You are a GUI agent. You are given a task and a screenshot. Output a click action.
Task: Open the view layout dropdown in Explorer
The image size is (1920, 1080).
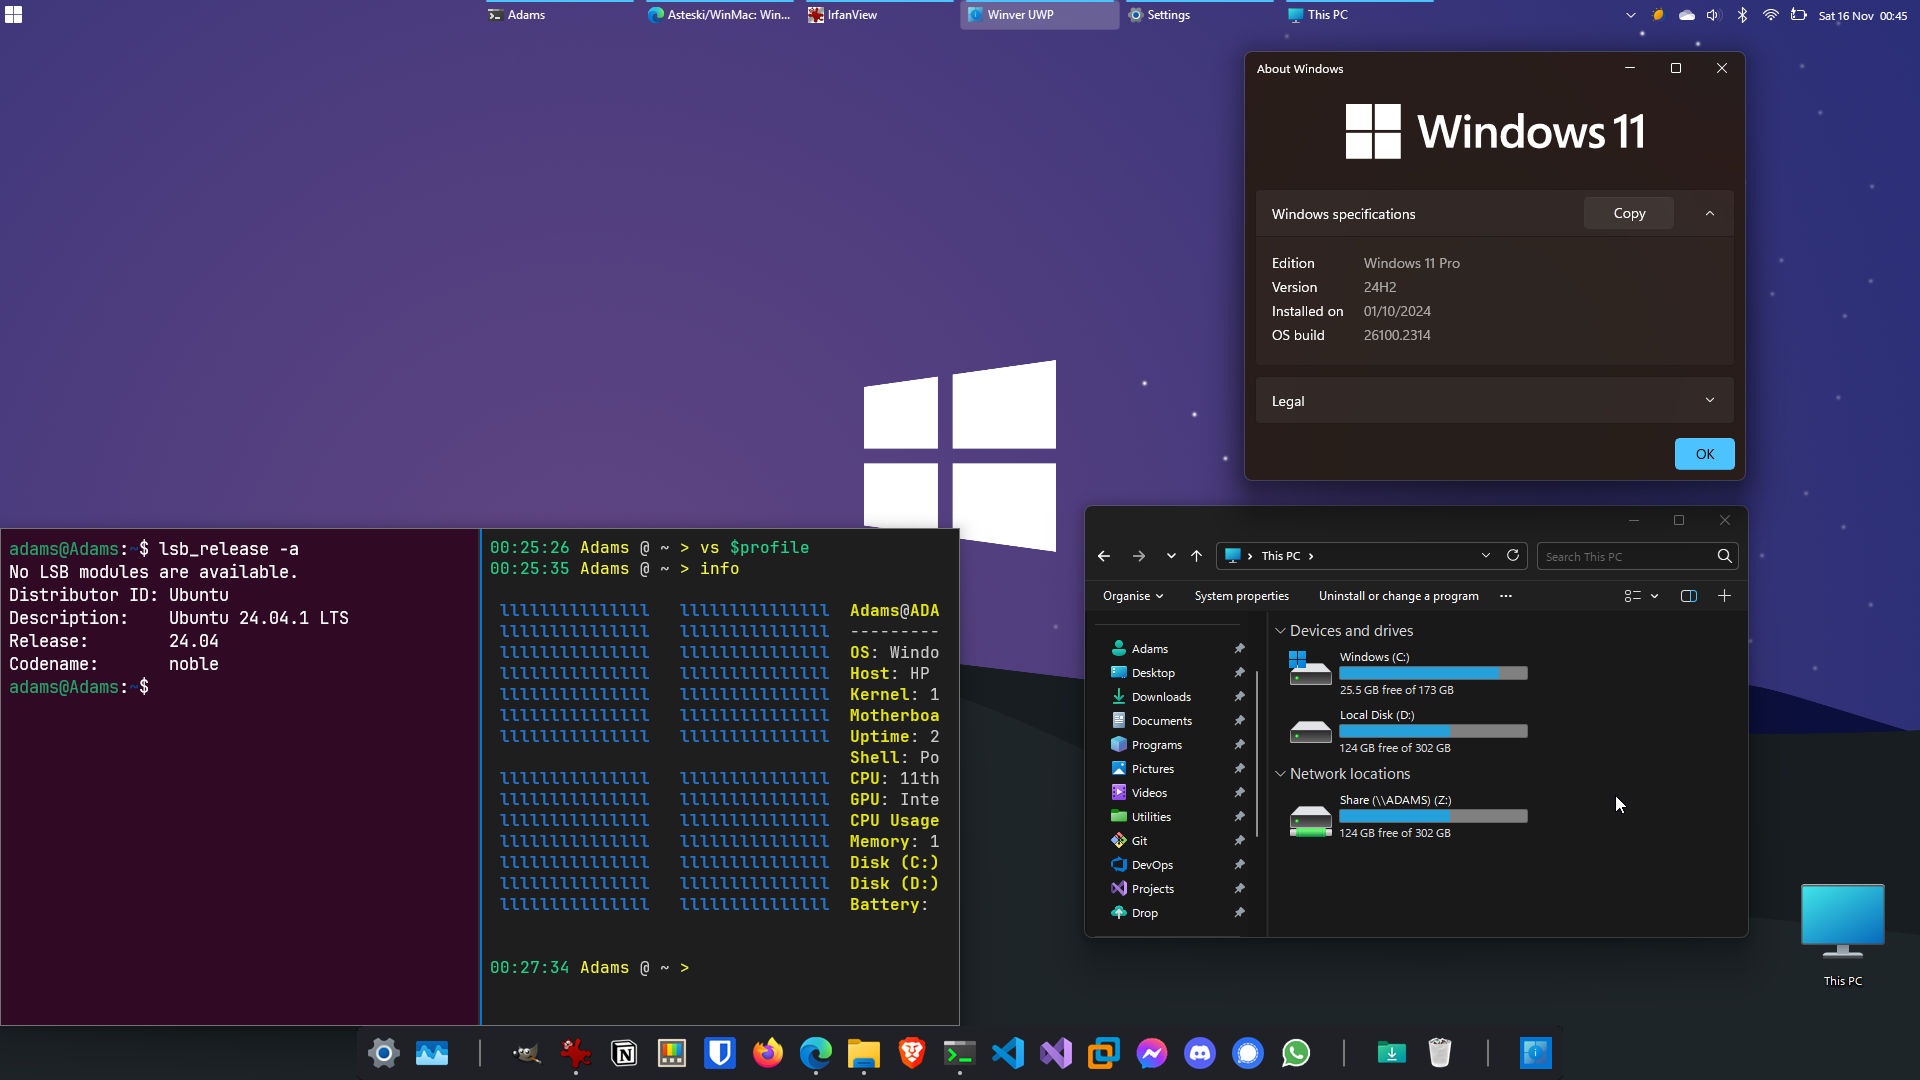tap(1642, 596)
